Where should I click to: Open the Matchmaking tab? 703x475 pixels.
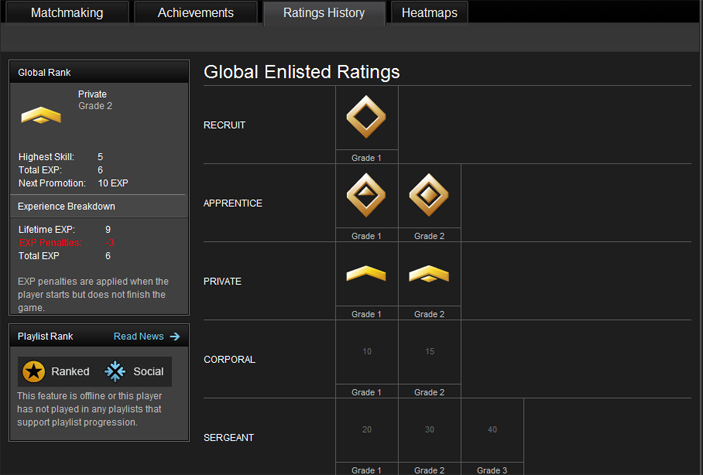point(66,13)
